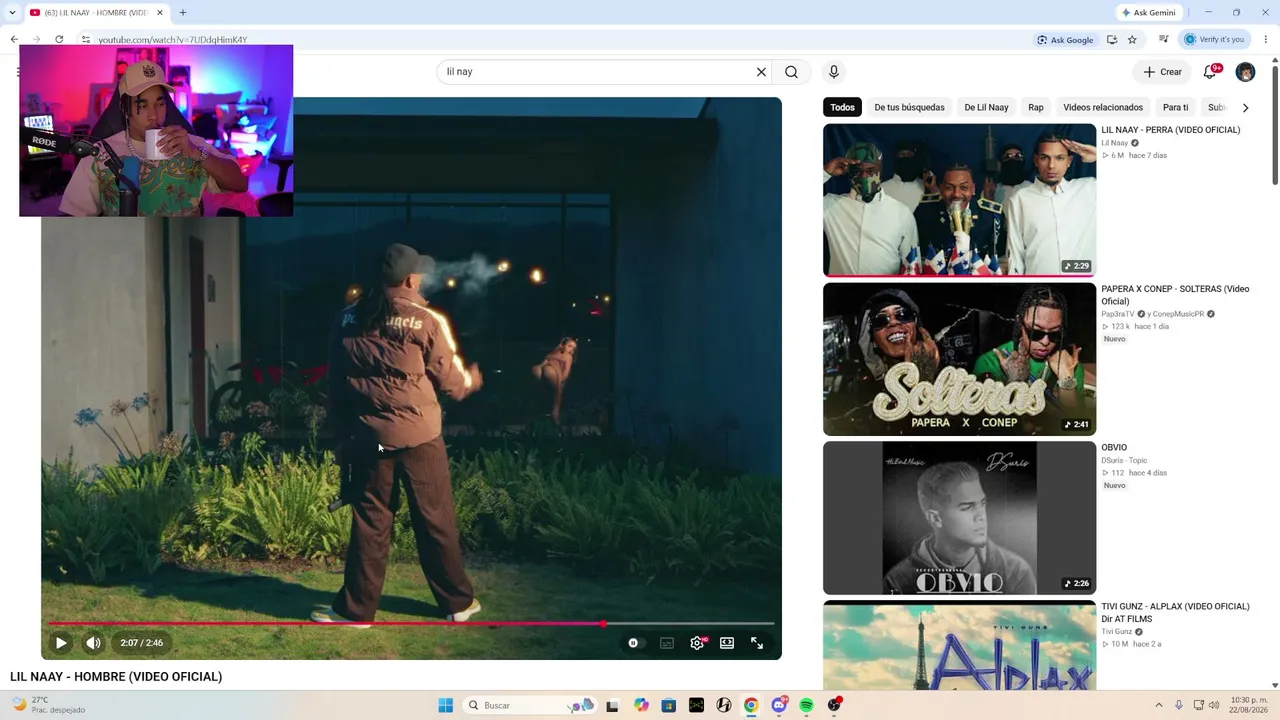Bookmark this page with the star
The height and width of the screenshot is (720, 1280).
pos(1132,40)
